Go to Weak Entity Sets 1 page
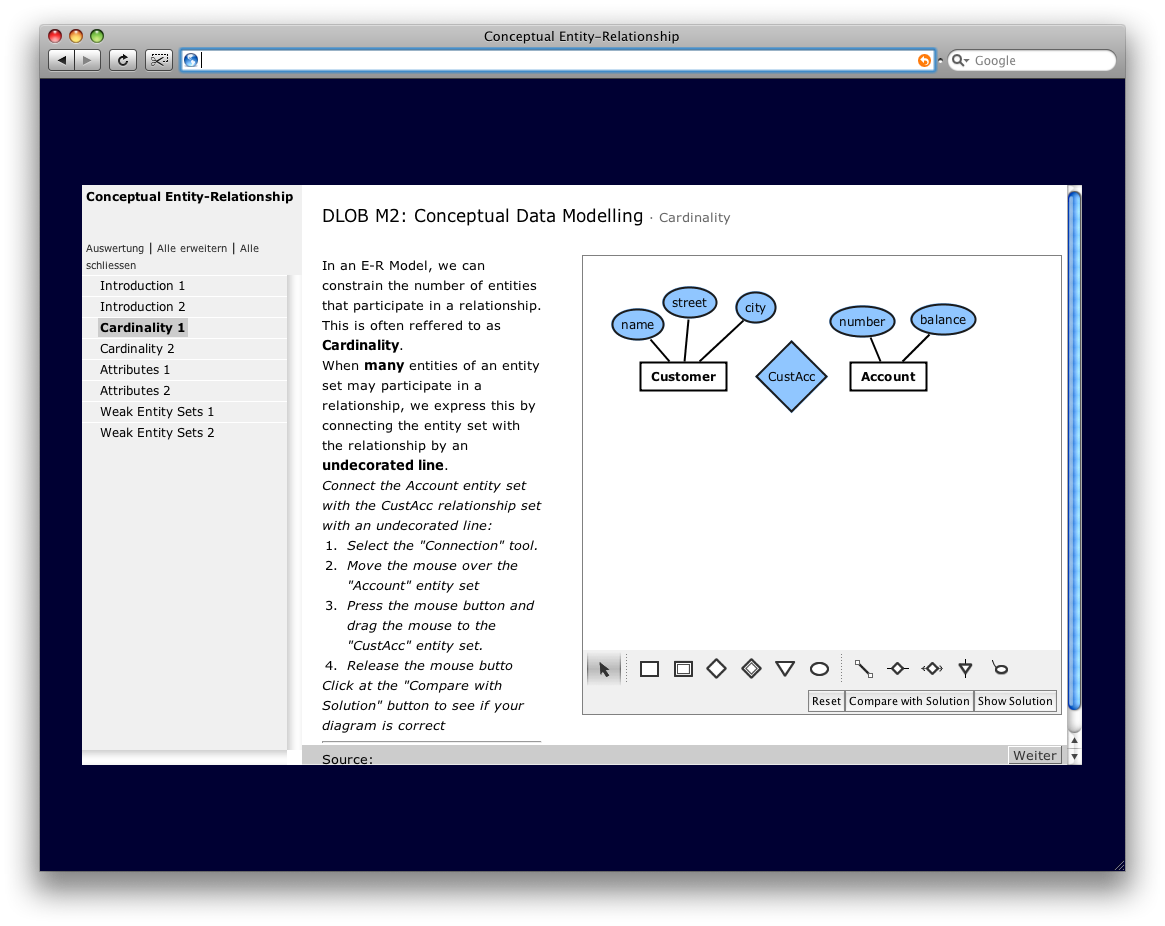 tap(157, 412)
